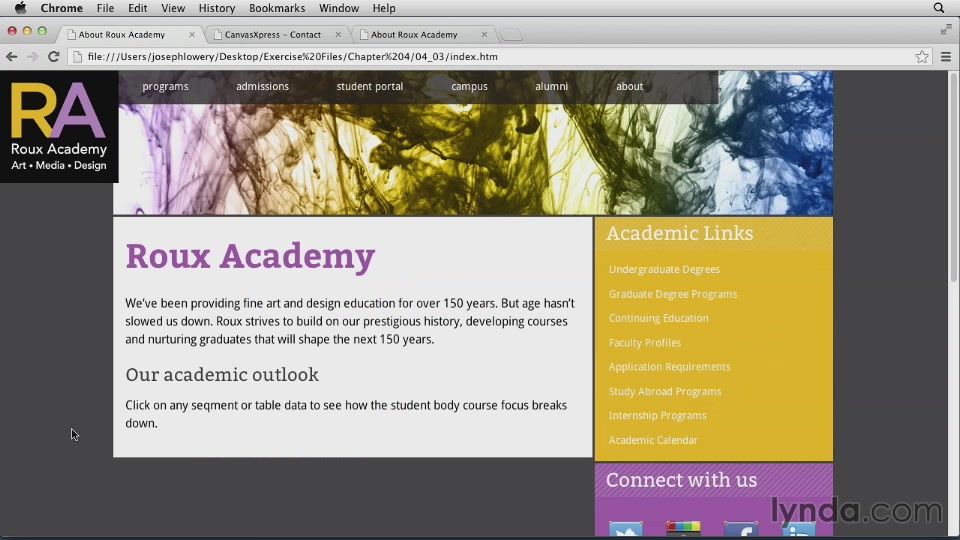Open Chrome hamburger menu
Viewport: 960px width, 540px height.
pos(946,56)
